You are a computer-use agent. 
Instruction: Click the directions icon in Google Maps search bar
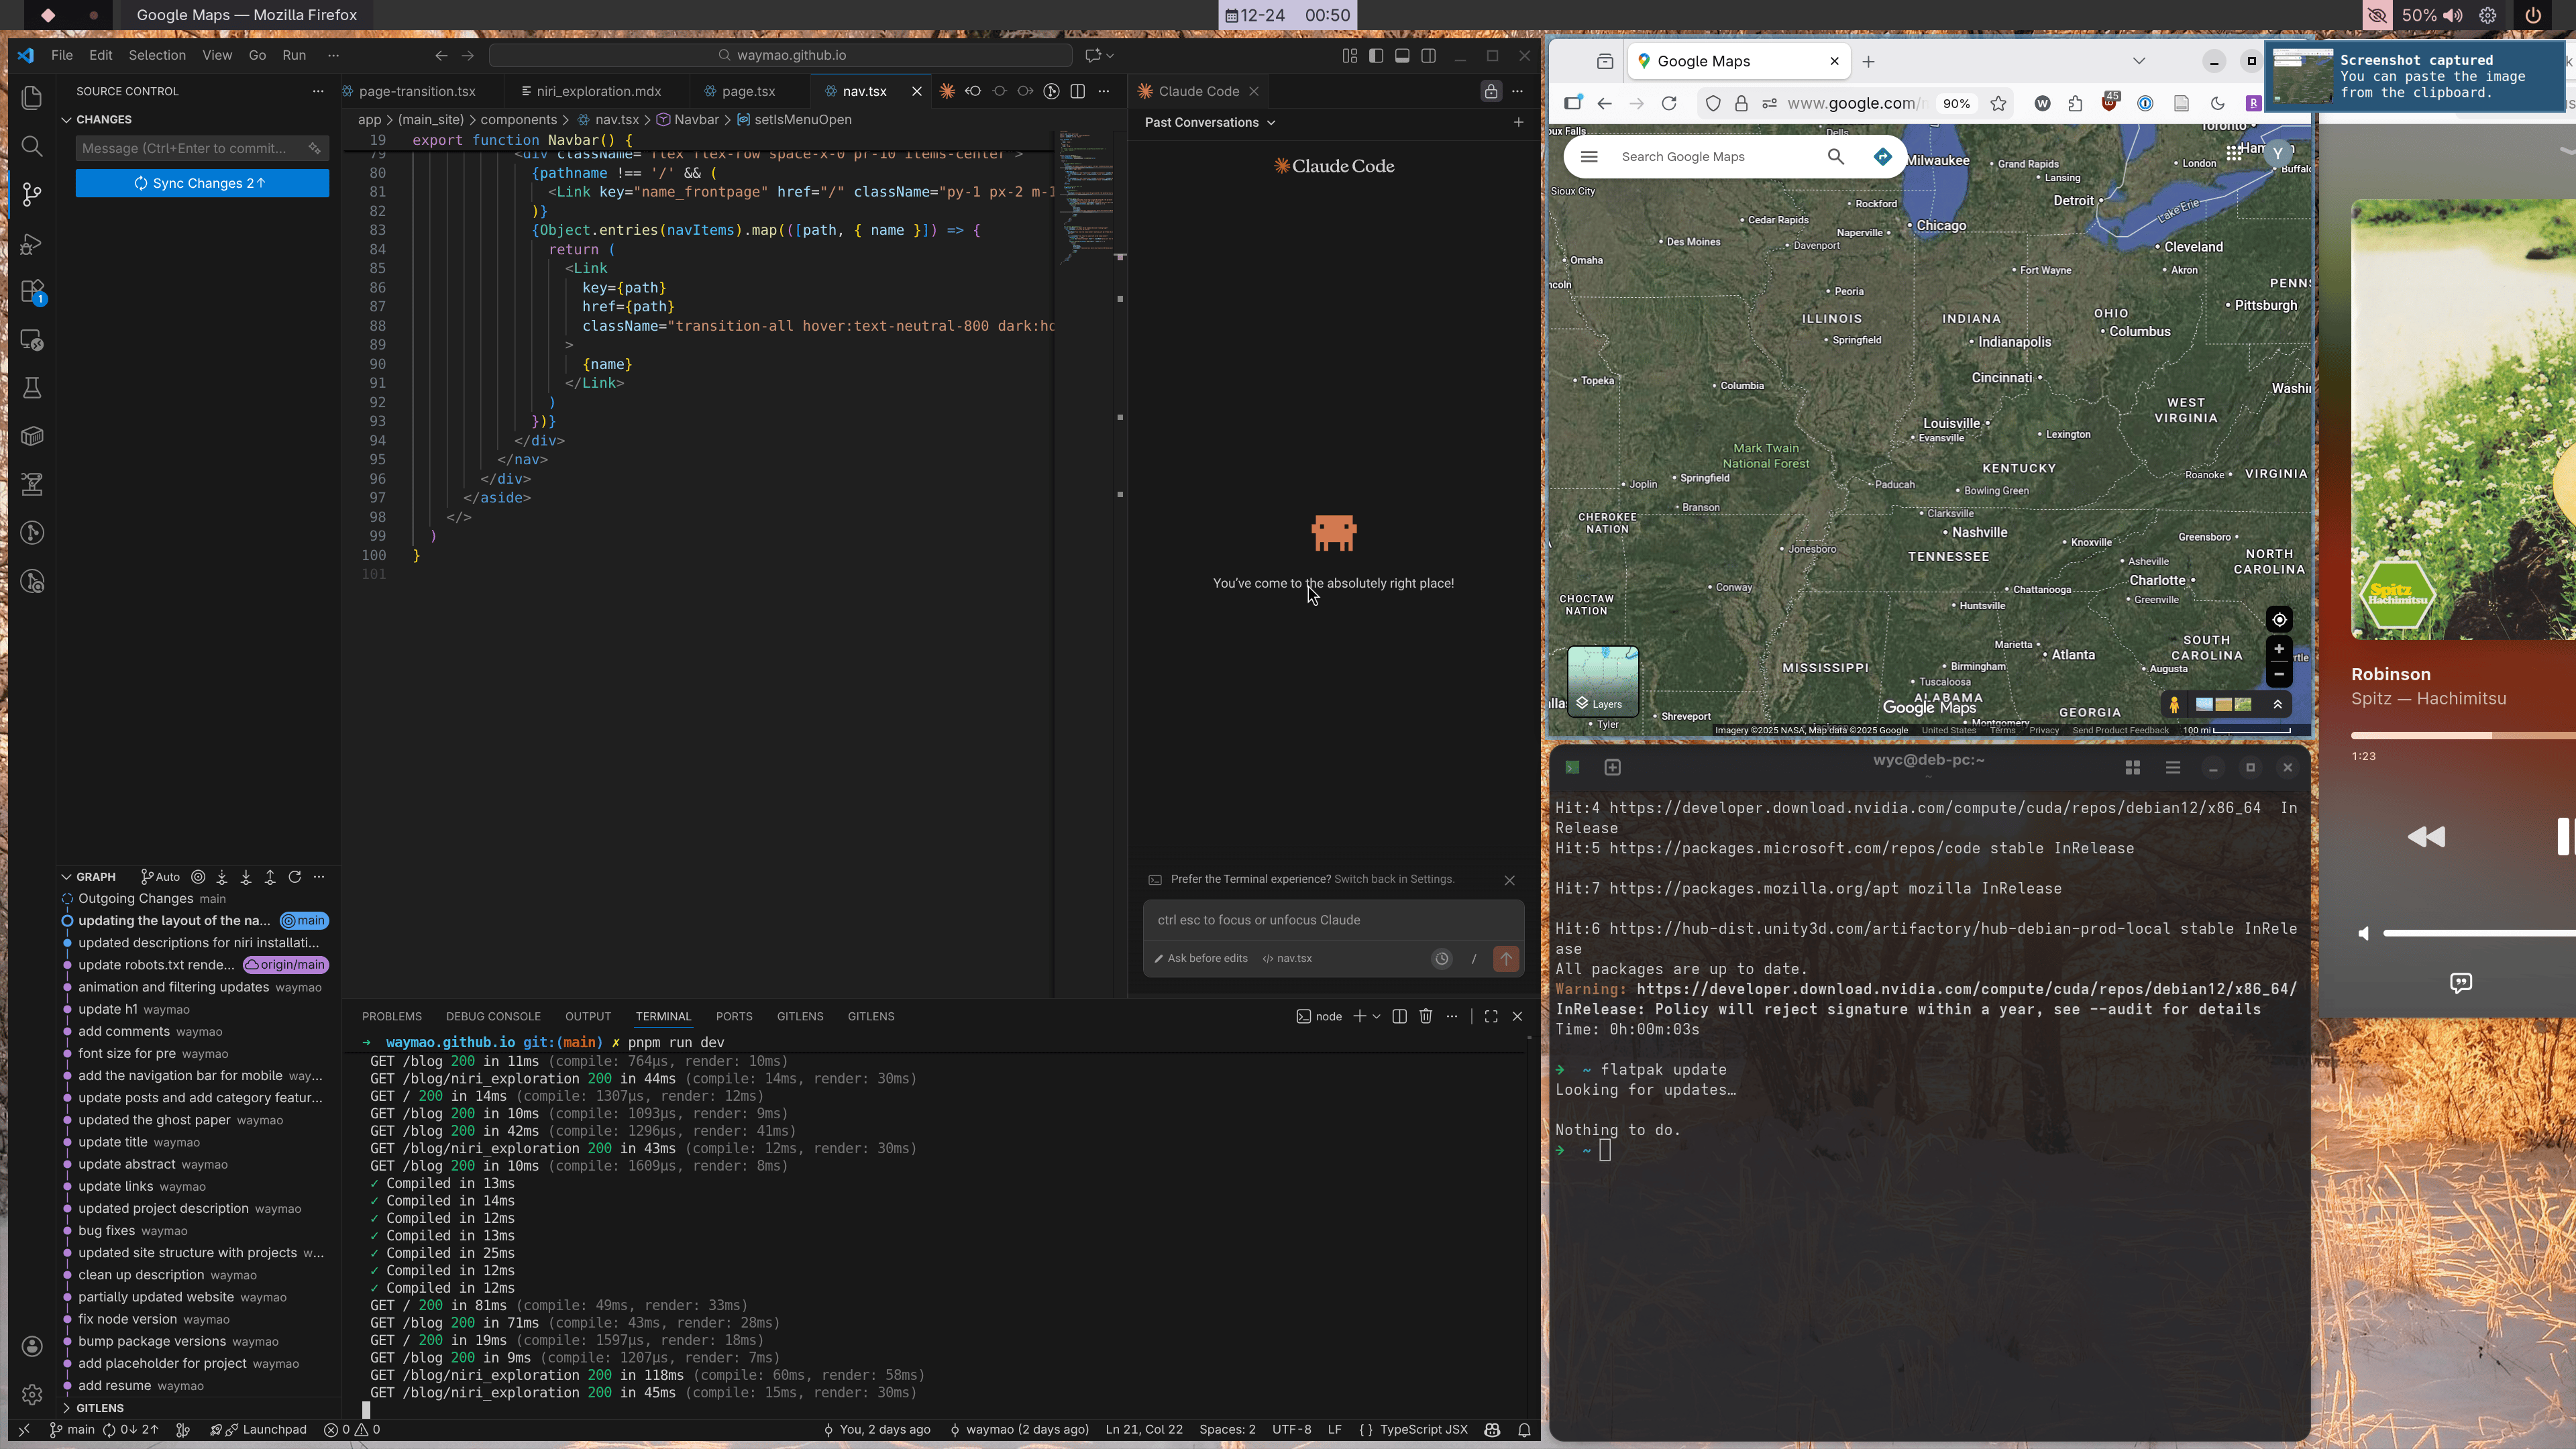click(1883, 156)
